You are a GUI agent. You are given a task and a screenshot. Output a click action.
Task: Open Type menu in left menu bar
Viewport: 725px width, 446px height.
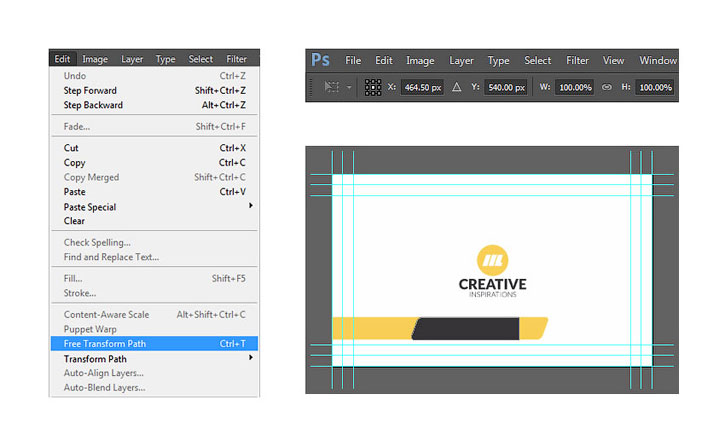pos(165,59)
